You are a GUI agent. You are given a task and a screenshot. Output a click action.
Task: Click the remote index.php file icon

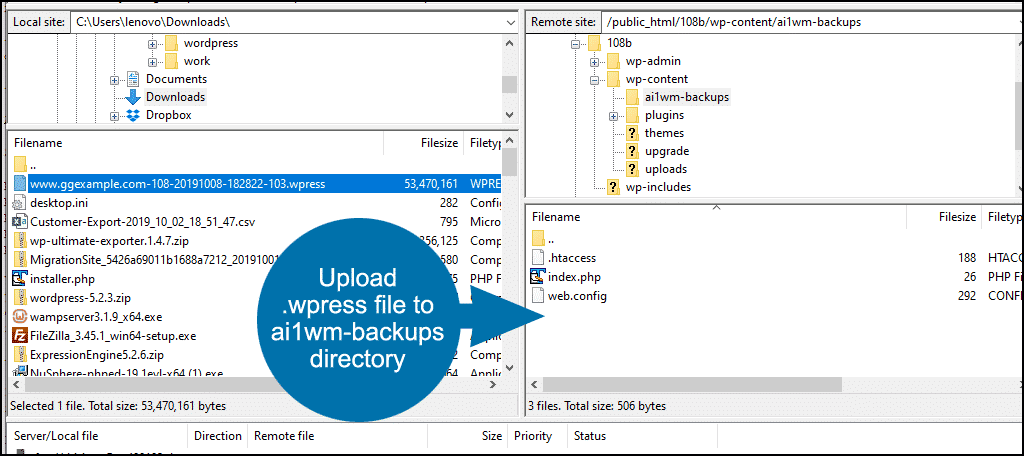pyautogui.click(x=537, y=277)
